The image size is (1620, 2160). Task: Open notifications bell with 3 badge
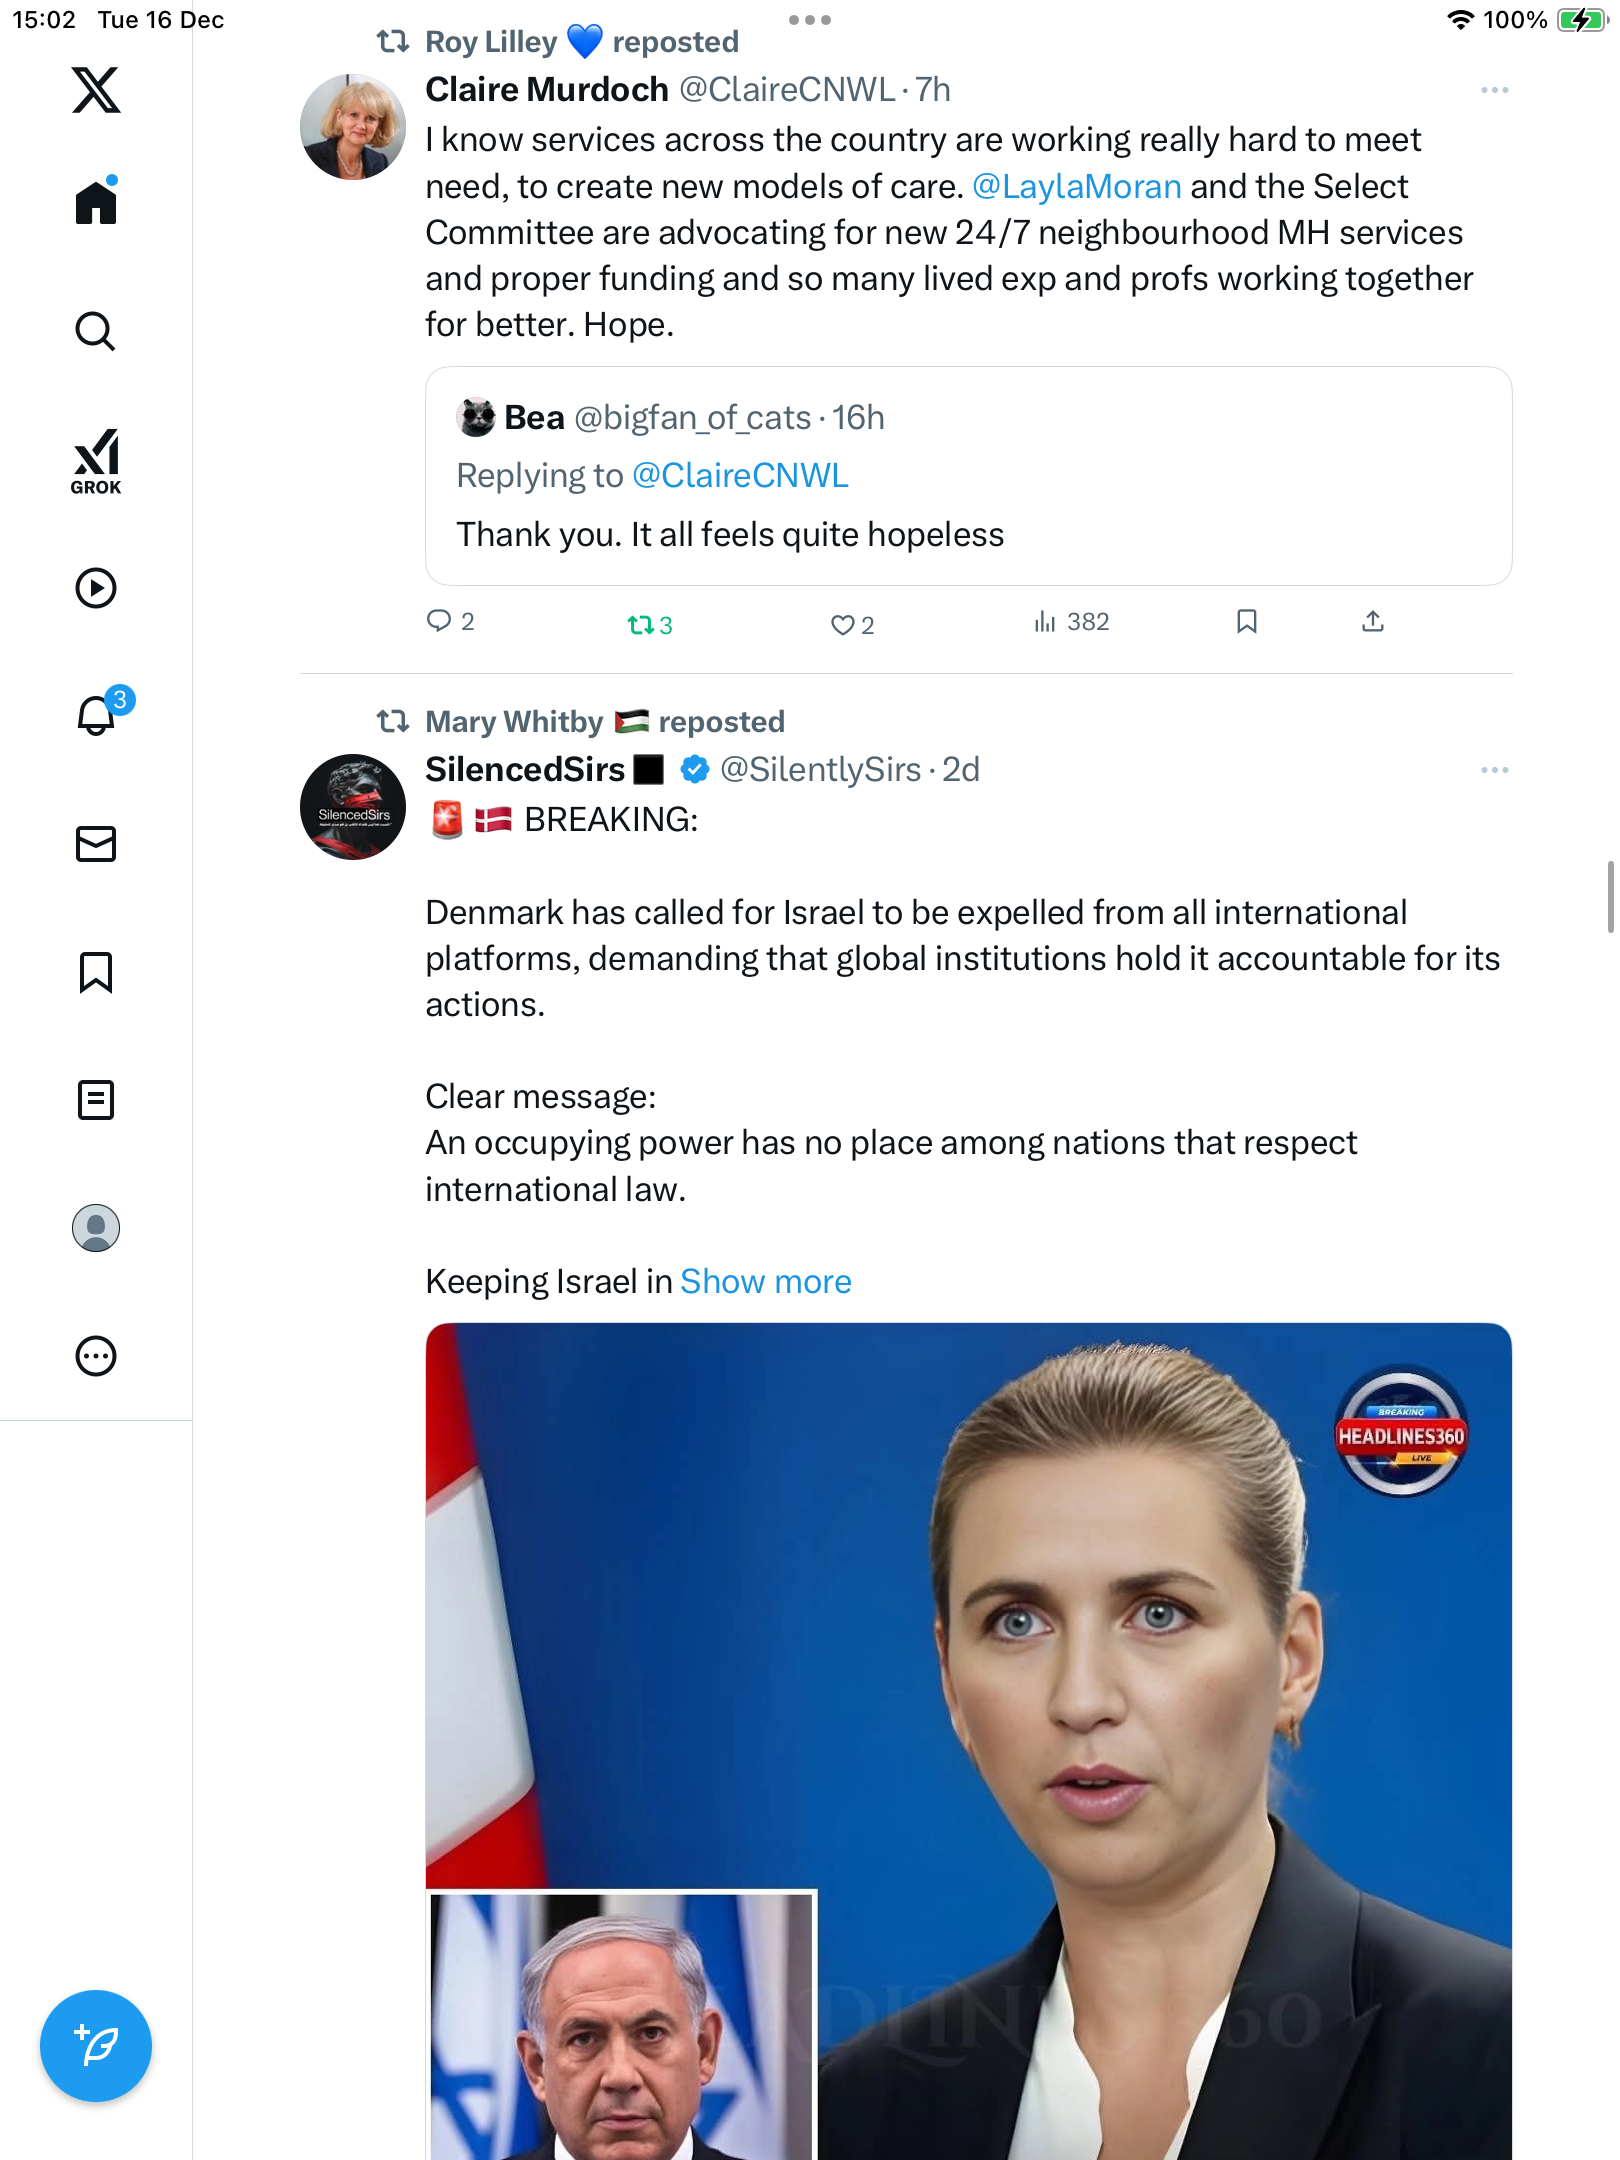coord(98,715)
